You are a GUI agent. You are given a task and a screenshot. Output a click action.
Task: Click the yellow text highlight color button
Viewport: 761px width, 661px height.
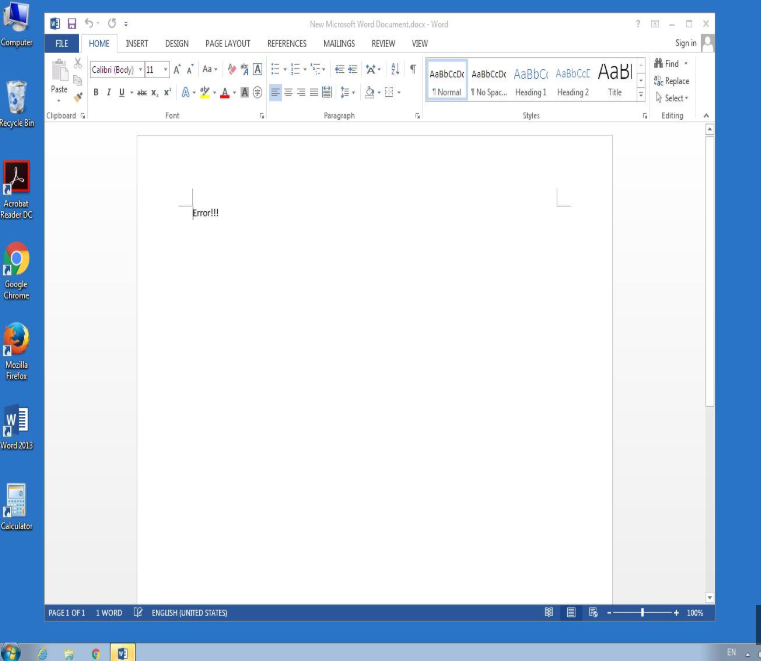[x=205, y=92]
